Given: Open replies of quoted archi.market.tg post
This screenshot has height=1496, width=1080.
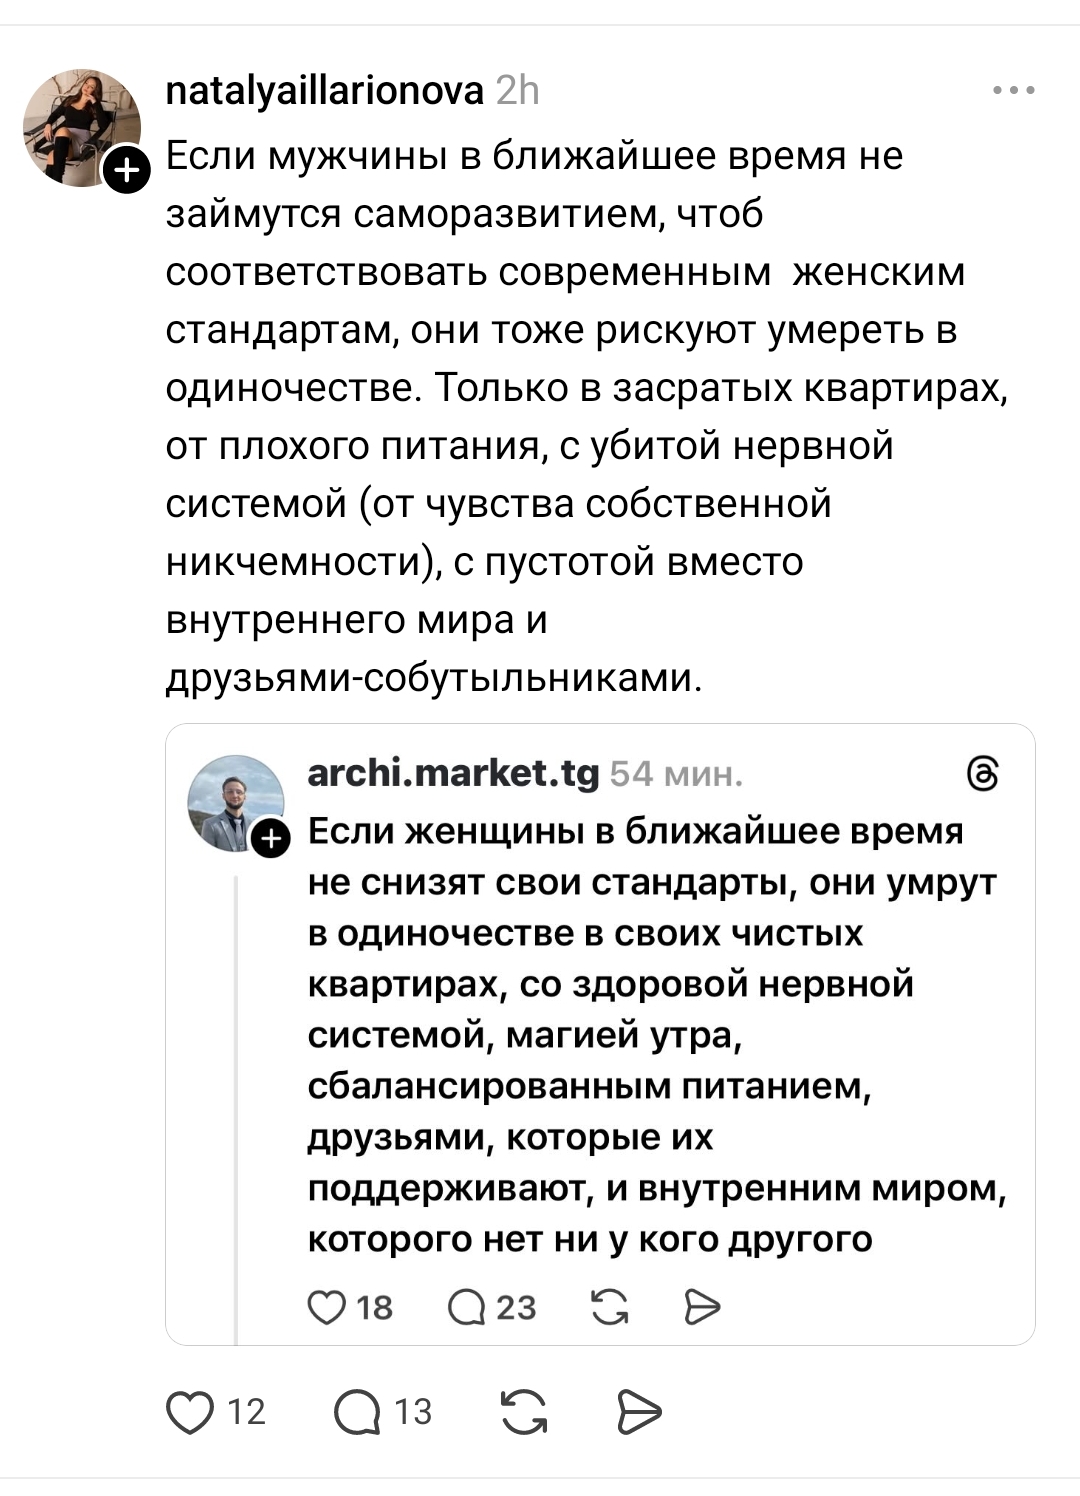Looking at the screenshot, I should coord(467,1307).
